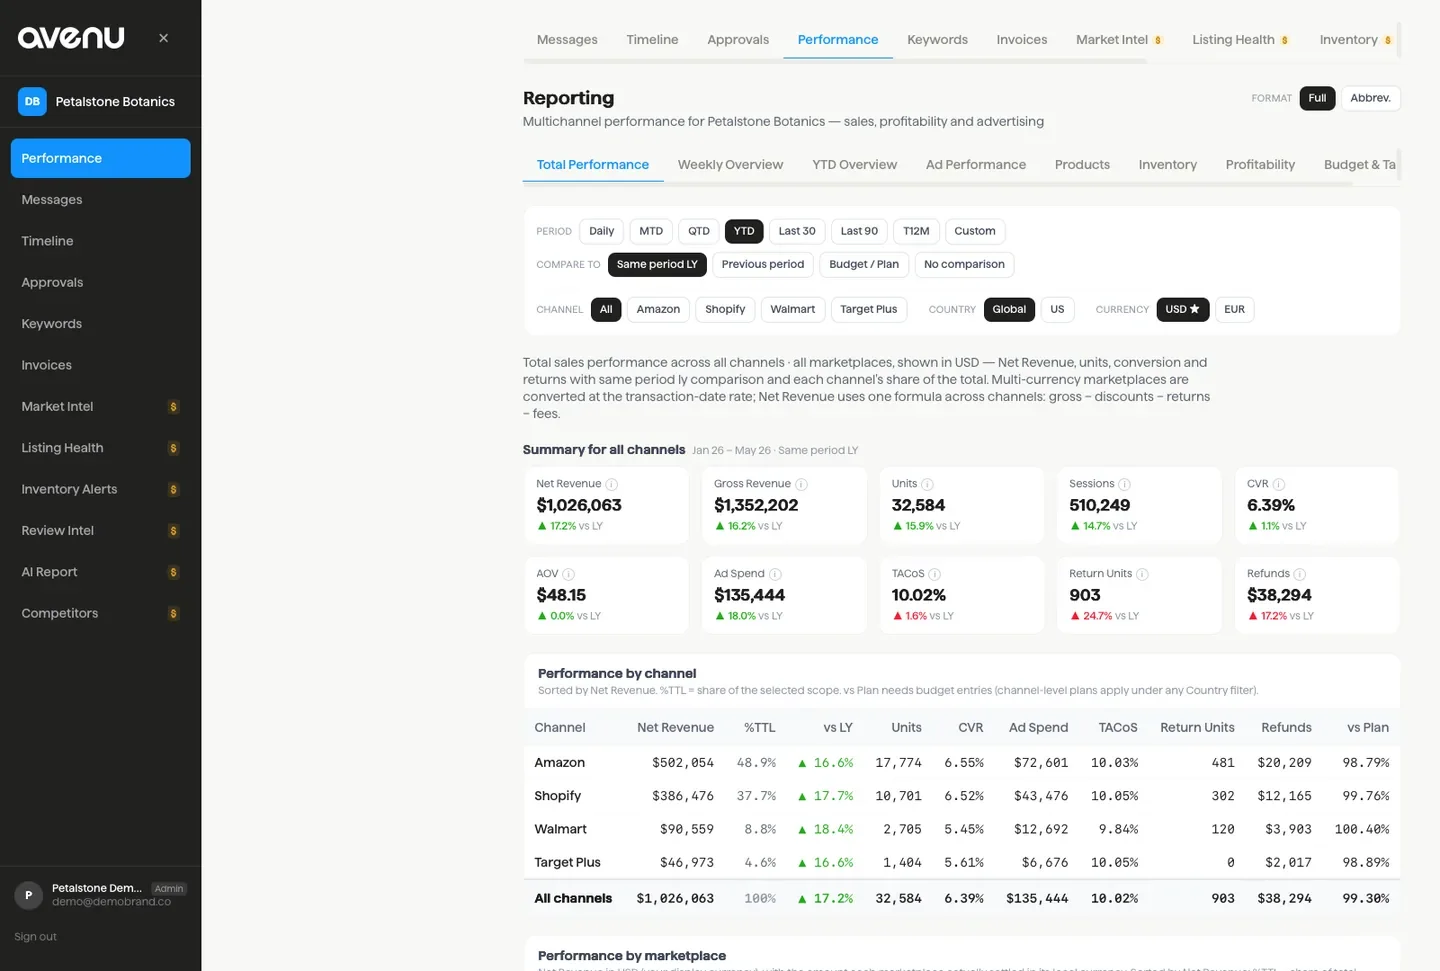Screen dimensions: 1440x971
Task: Switch to the Ad Performance tab
Action: pyautogui.click(x=976, y=165)
